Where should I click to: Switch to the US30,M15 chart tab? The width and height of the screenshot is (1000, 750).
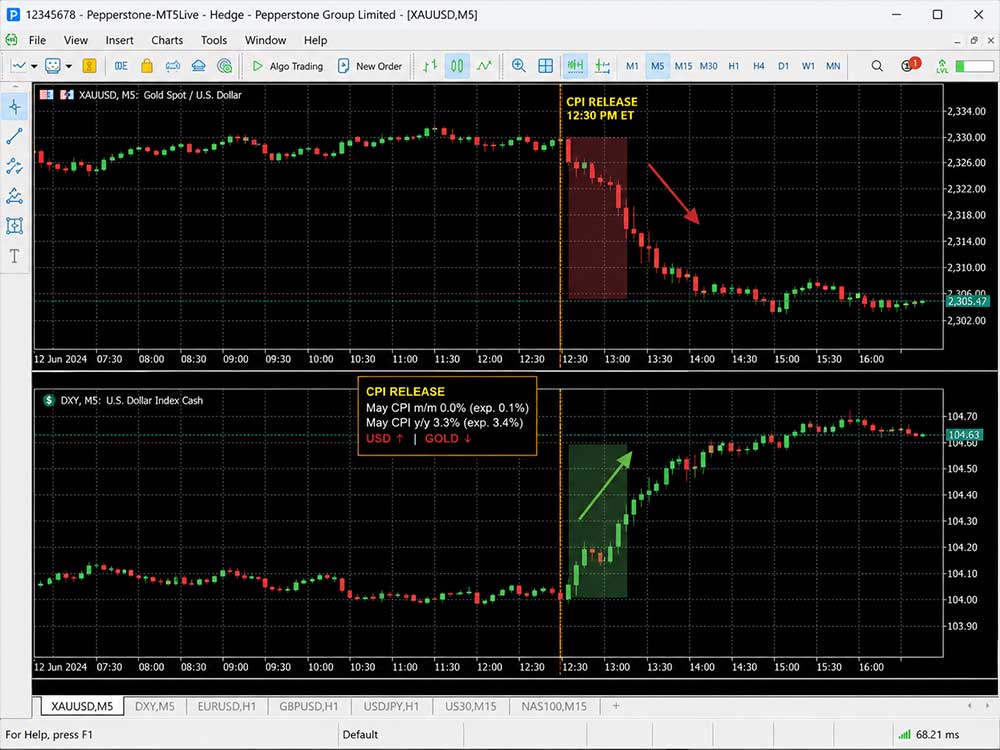[x=471, y=706]
